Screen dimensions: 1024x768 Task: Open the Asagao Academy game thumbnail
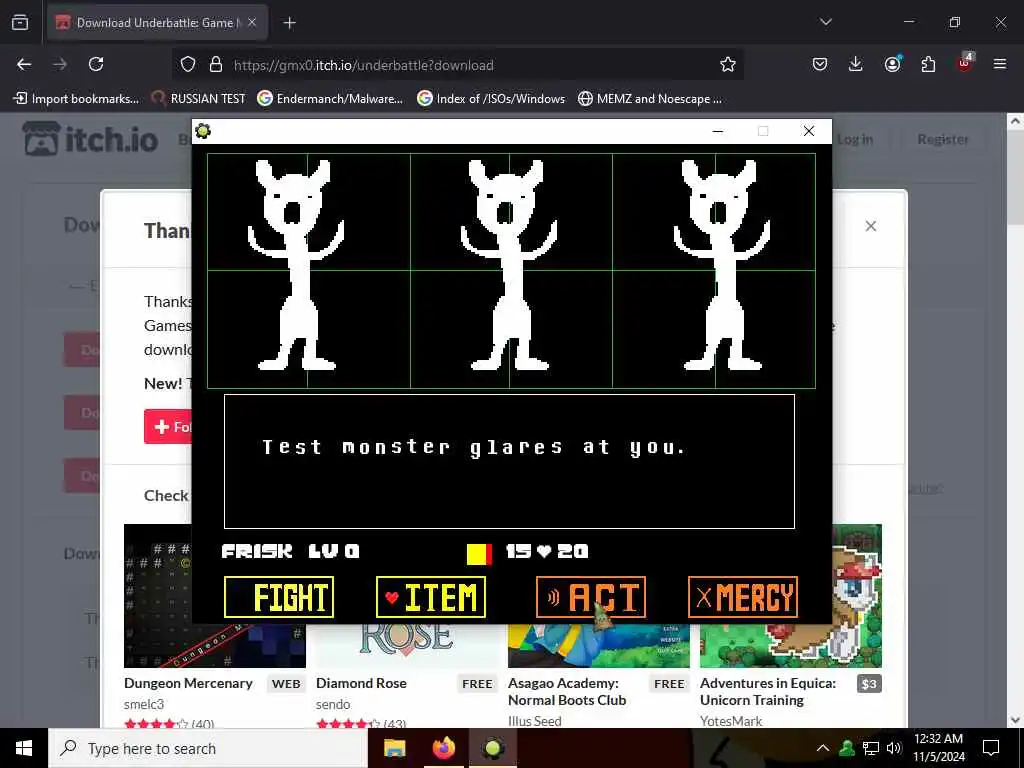click(599, 645)
